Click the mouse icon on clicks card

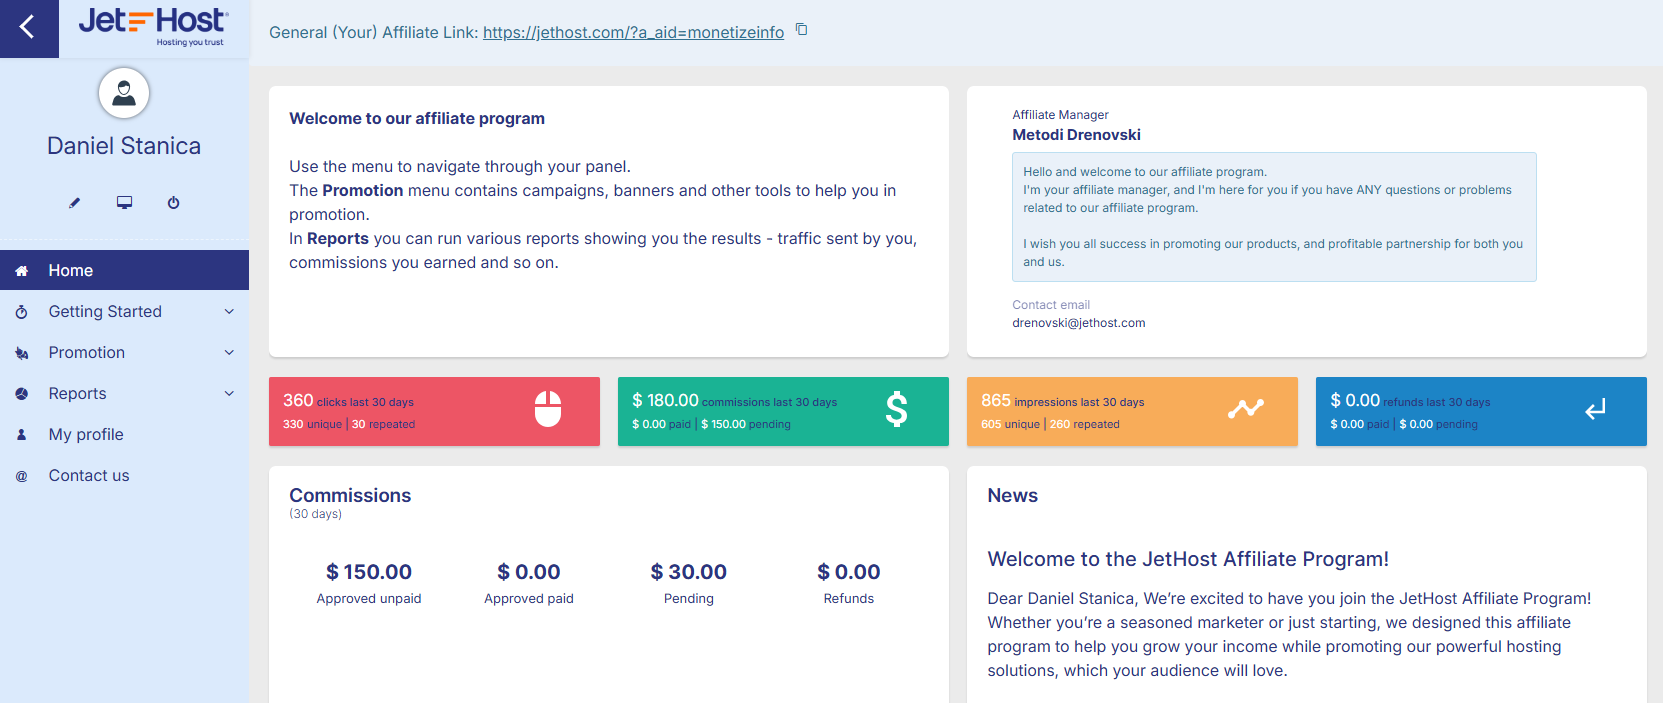click(548, 409)
